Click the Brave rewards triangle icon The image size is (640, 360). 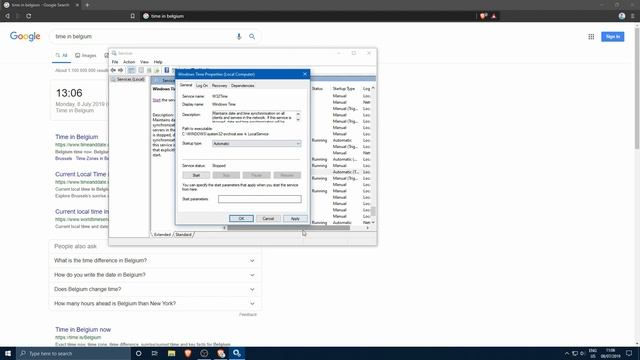[x=493, y=16]
